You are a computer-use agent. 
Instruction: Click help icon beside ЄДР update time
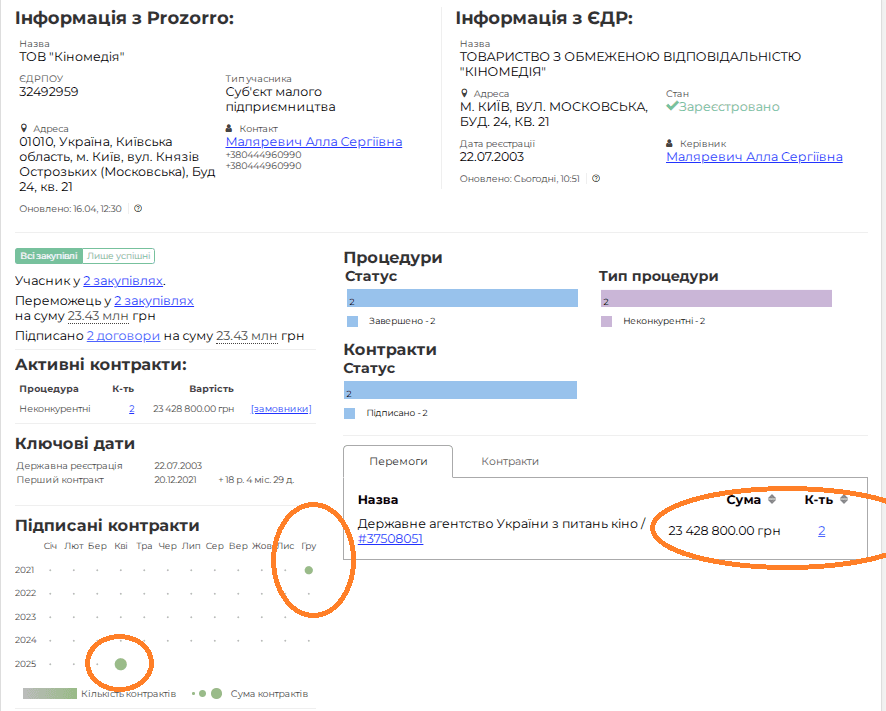596,179
